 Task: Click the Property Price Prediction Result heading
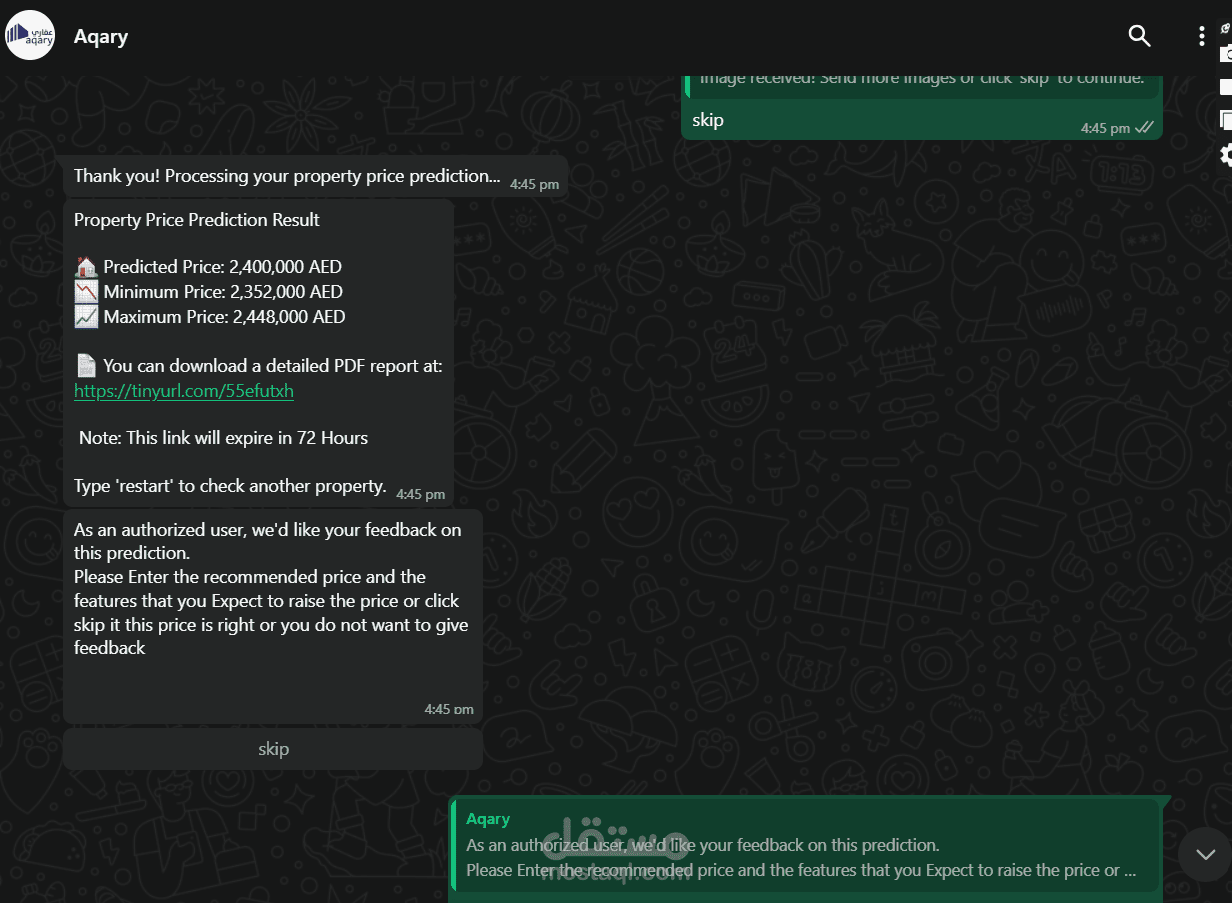[x=197, y=220]
